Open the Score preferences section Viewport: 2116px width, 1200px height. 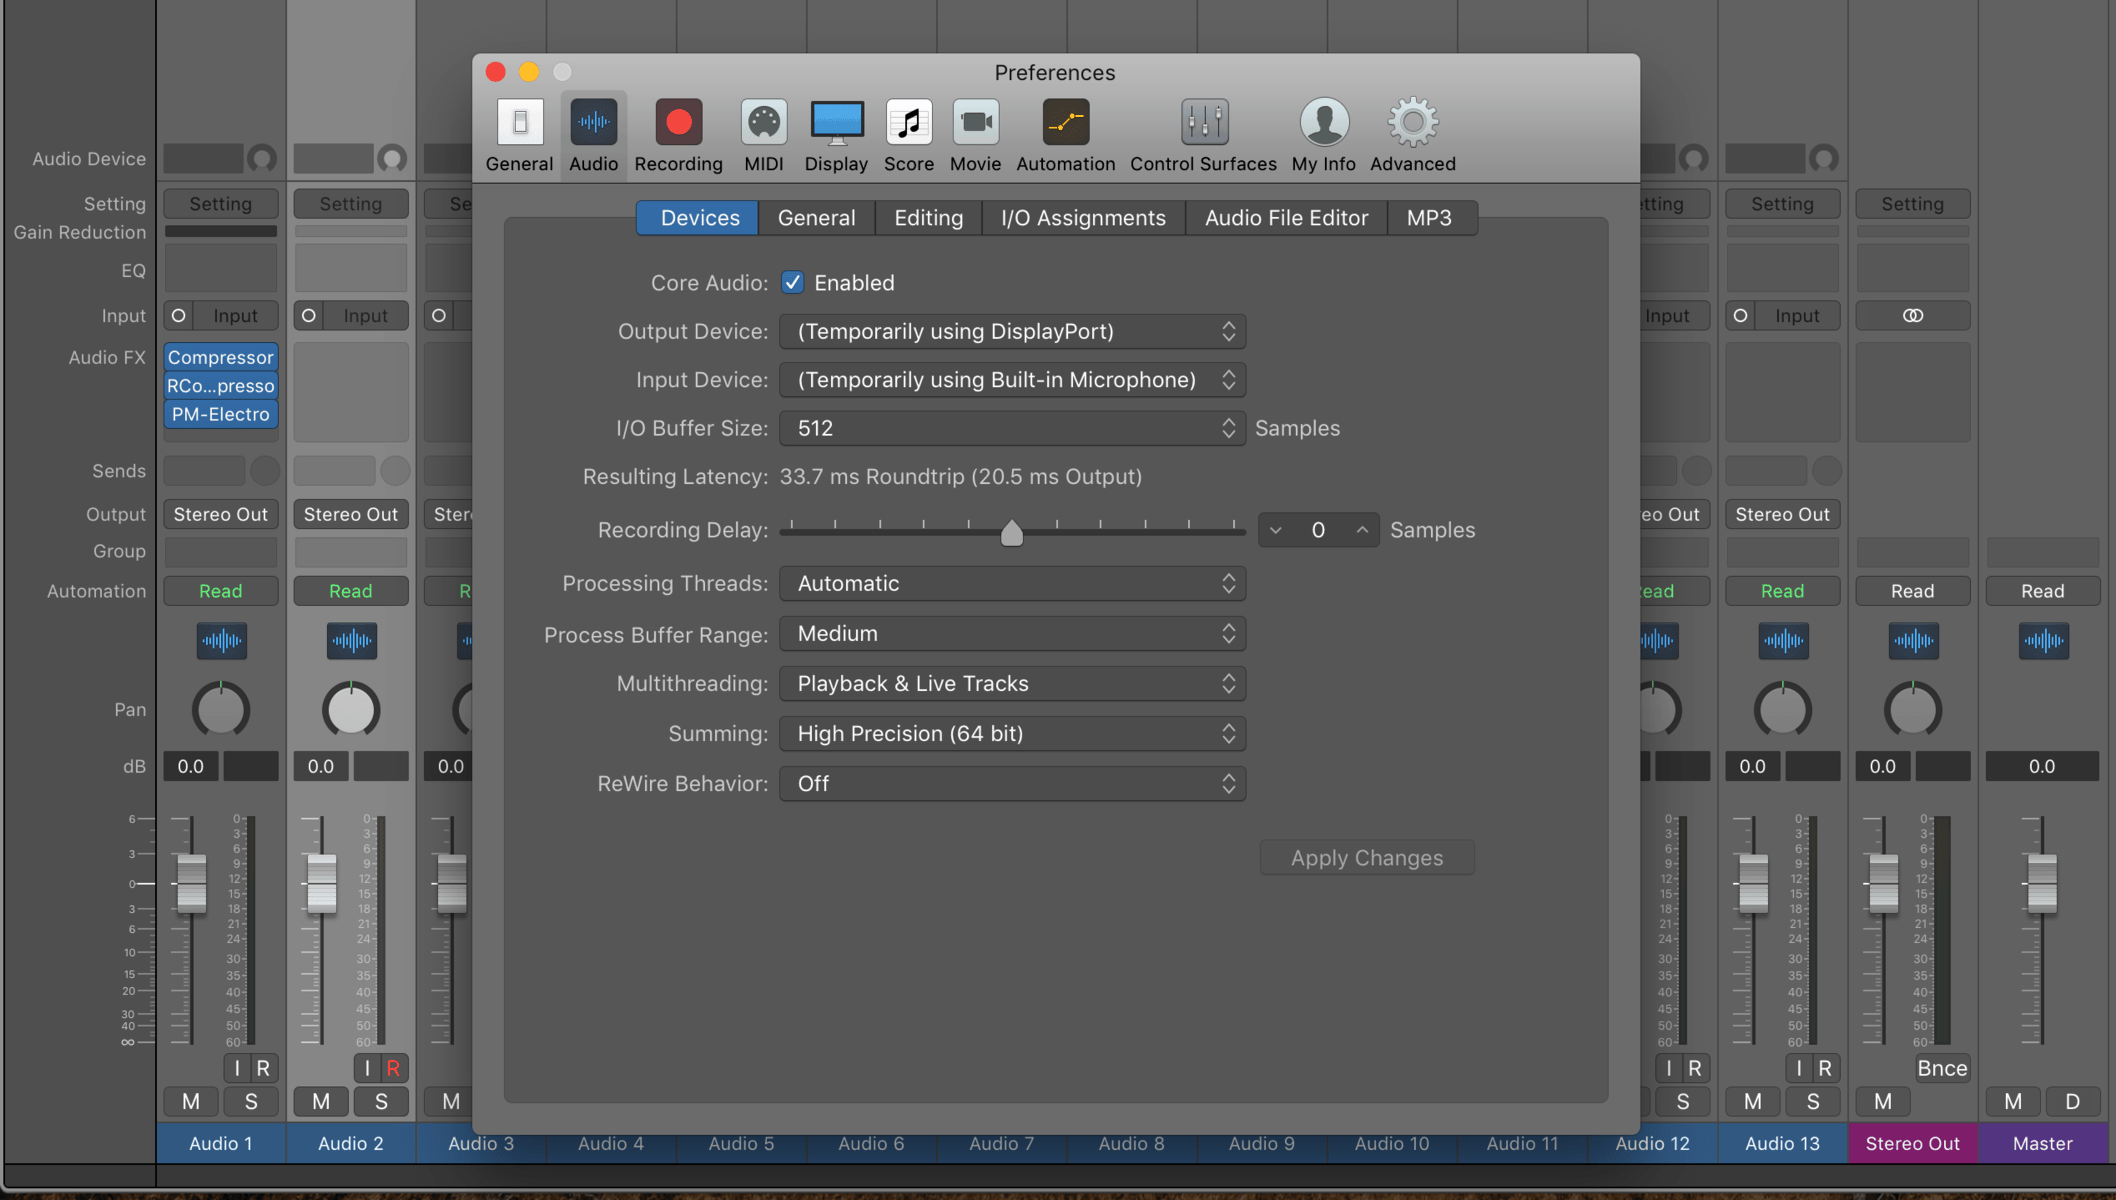(908, 135)
